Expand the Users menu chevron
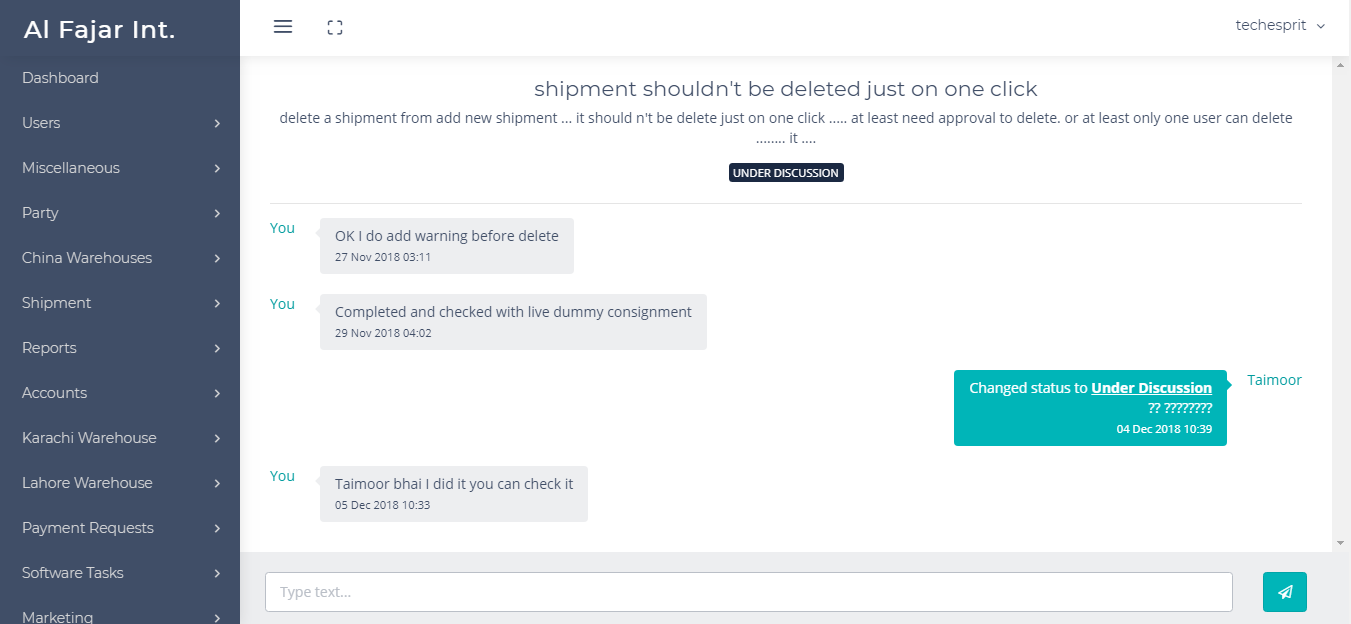This screenshot has height=624, width=1351. [217, 124]
